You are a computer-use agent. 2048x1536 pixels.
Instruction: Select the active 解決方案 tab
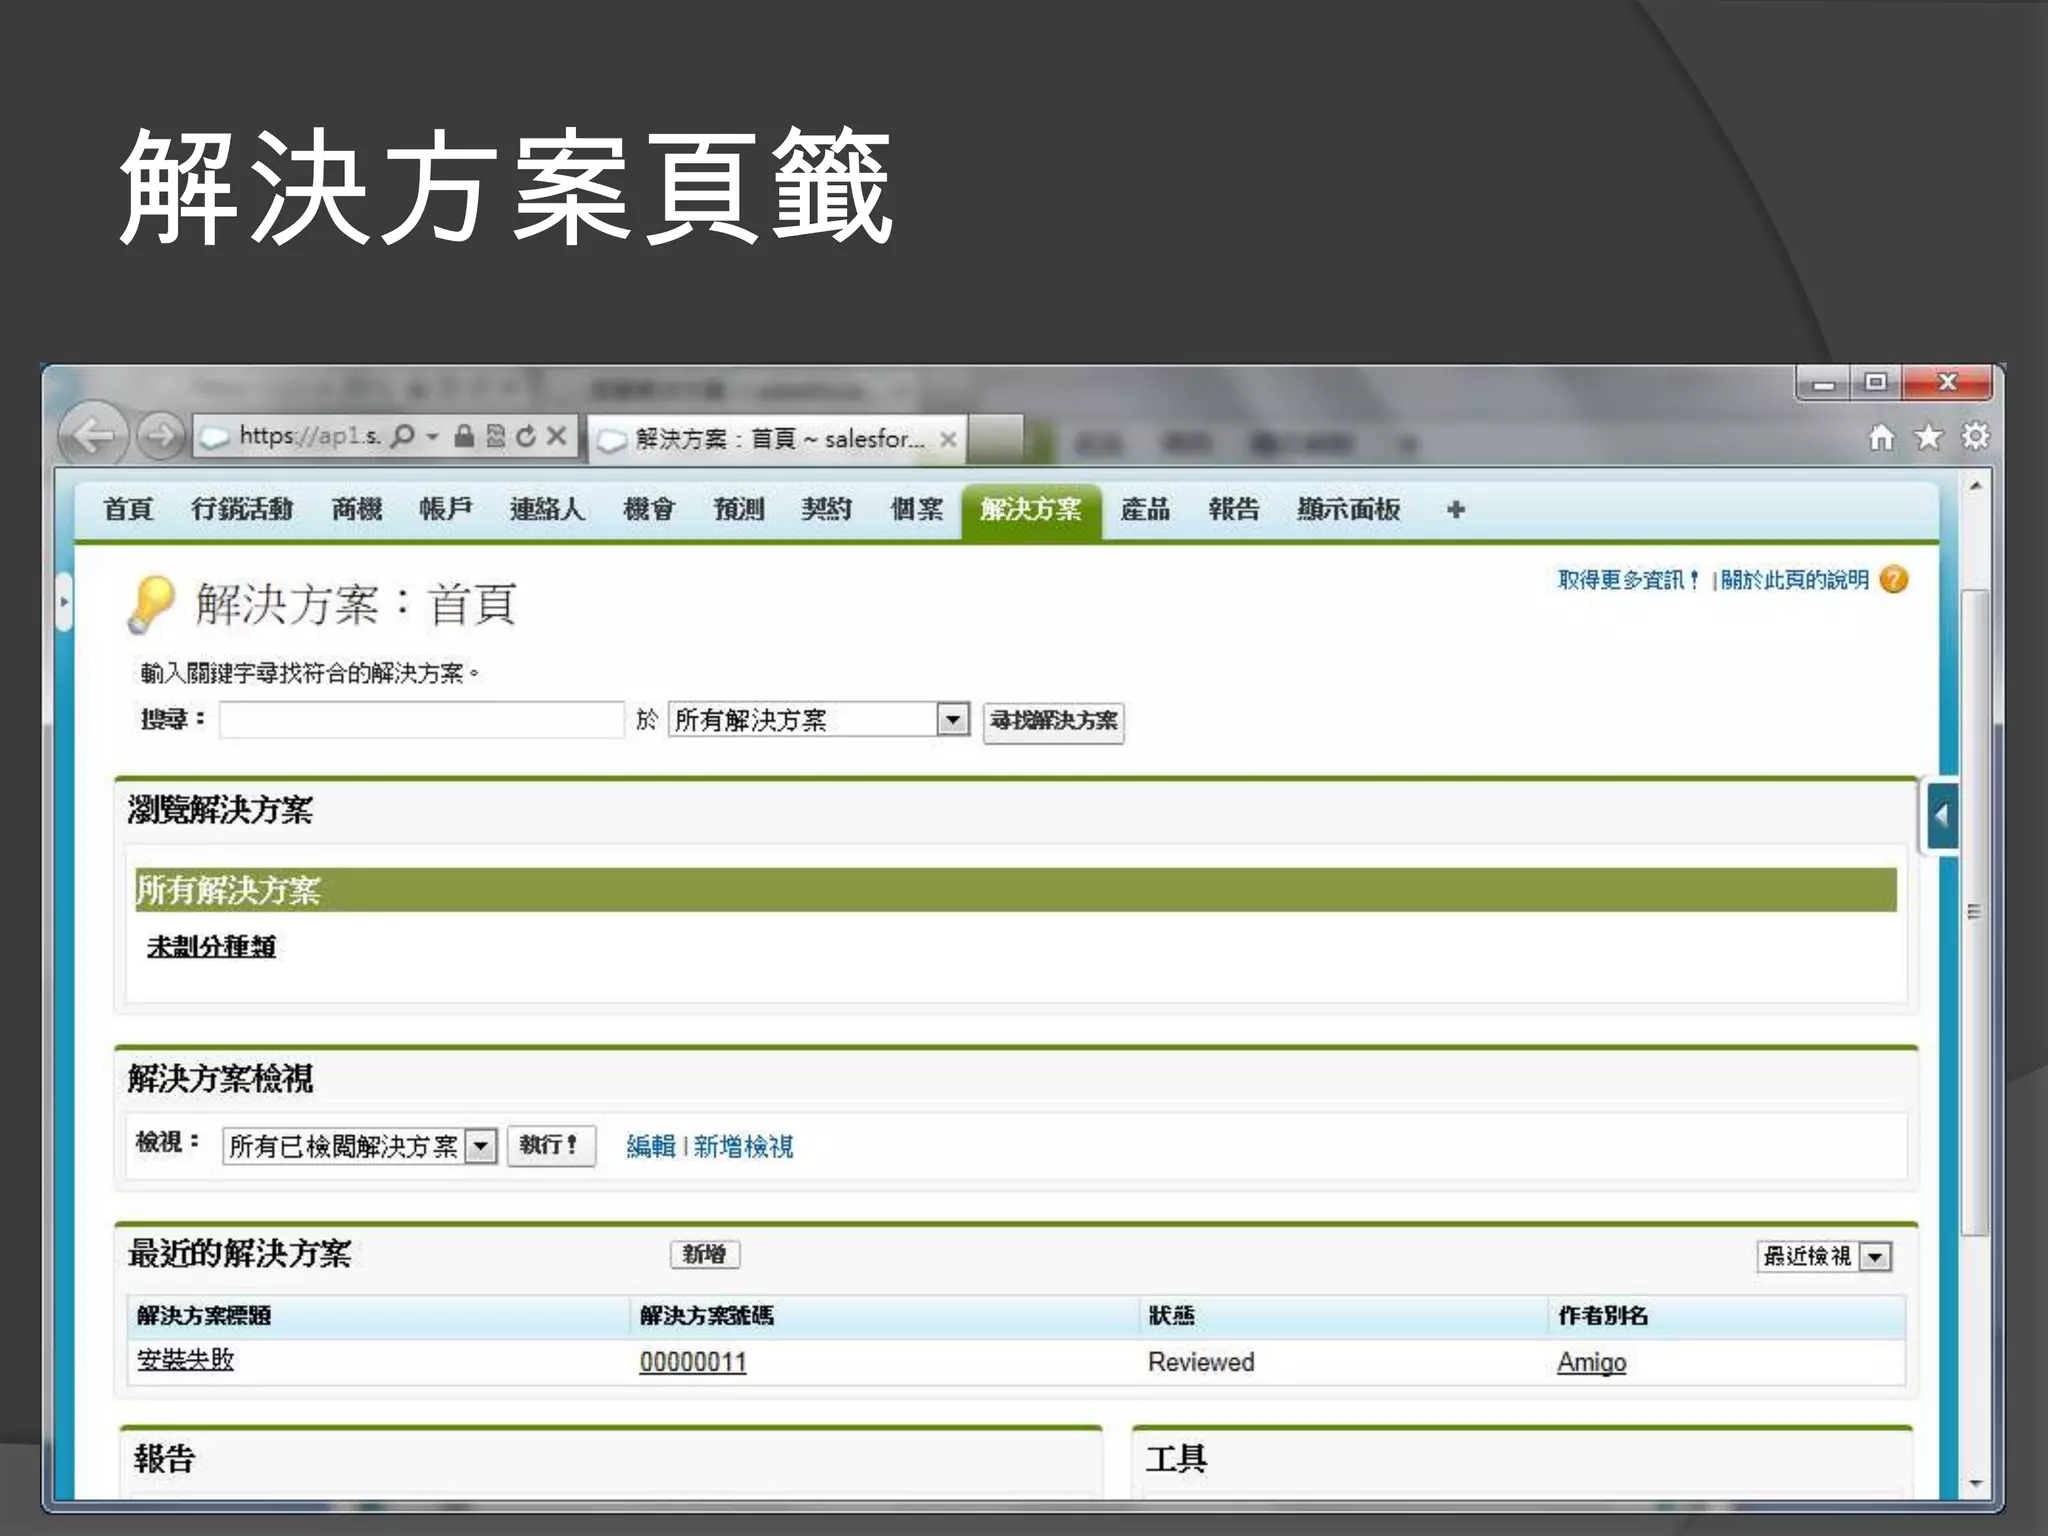1031,511
